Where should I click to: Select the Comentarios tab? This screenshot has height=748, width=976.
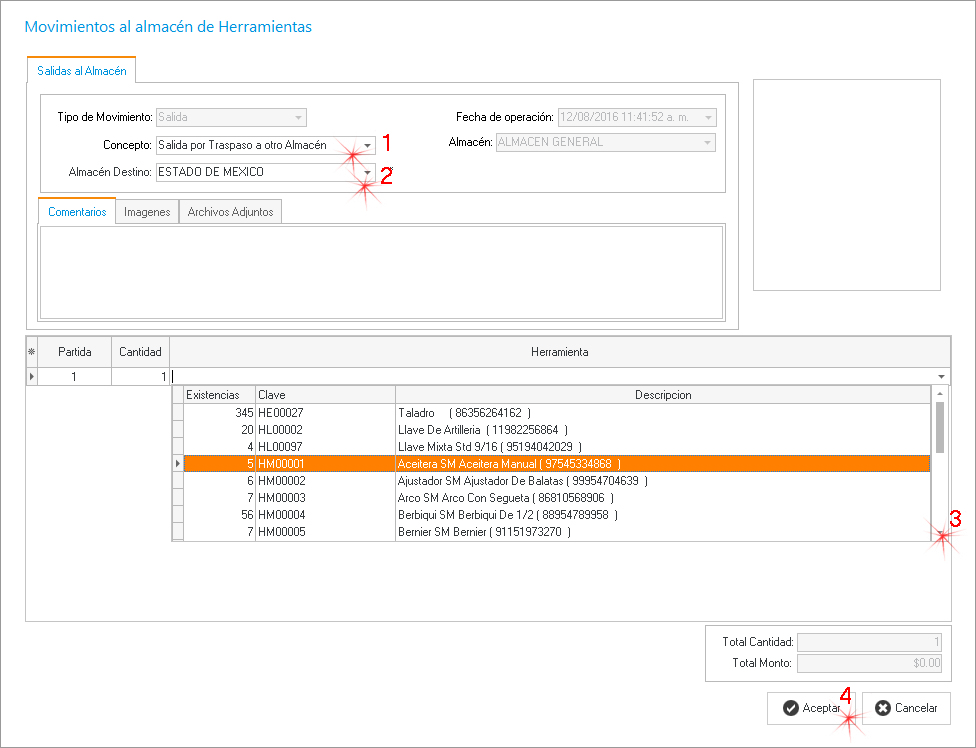point(77,212)
